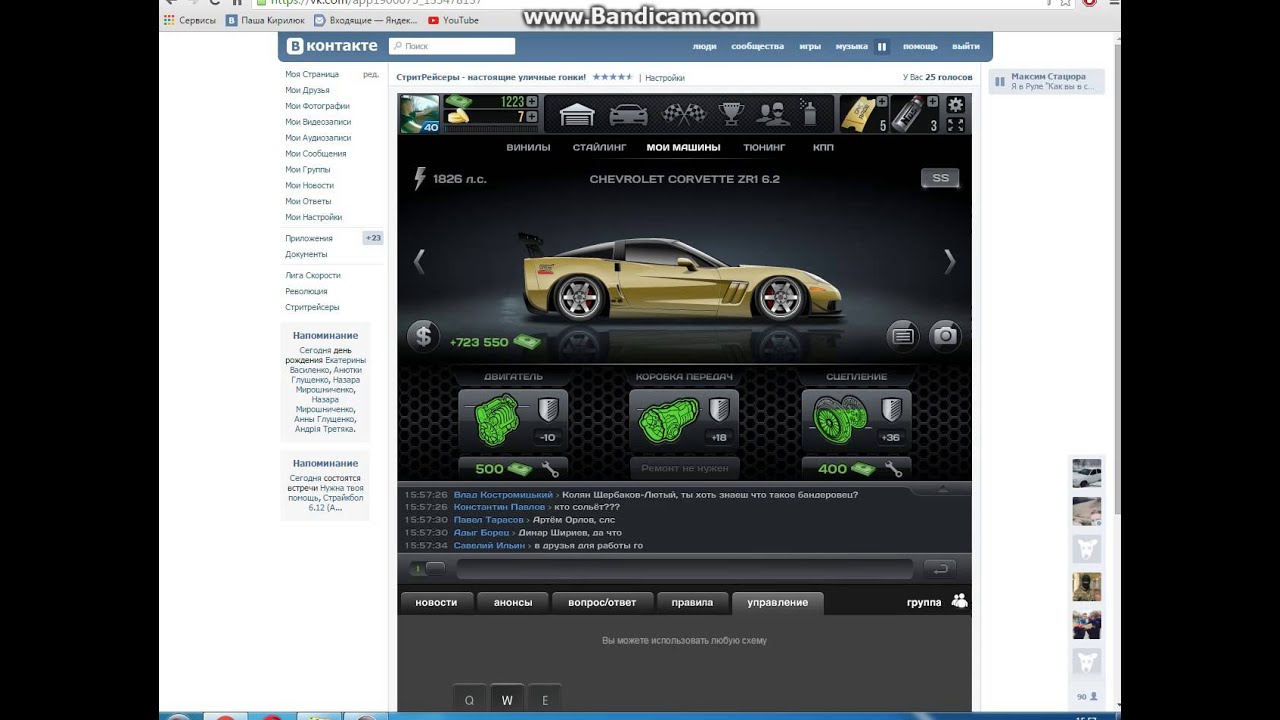1280x720 pixels.
Task: Open the spray paint can icon
Action: pos(809,113)
